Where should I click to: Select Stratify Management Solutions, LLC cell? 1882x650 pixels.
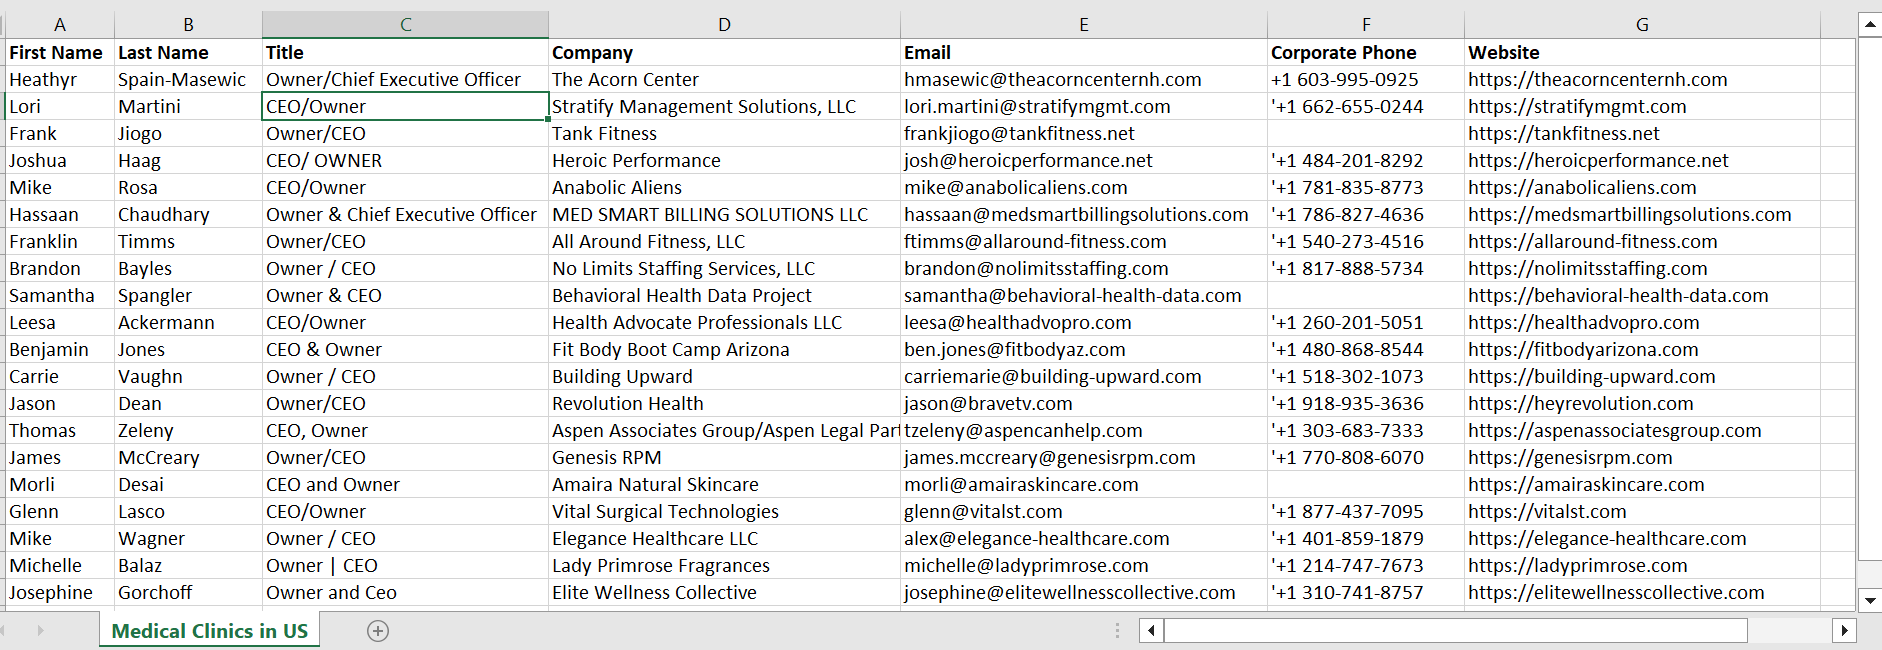(724, 107)
